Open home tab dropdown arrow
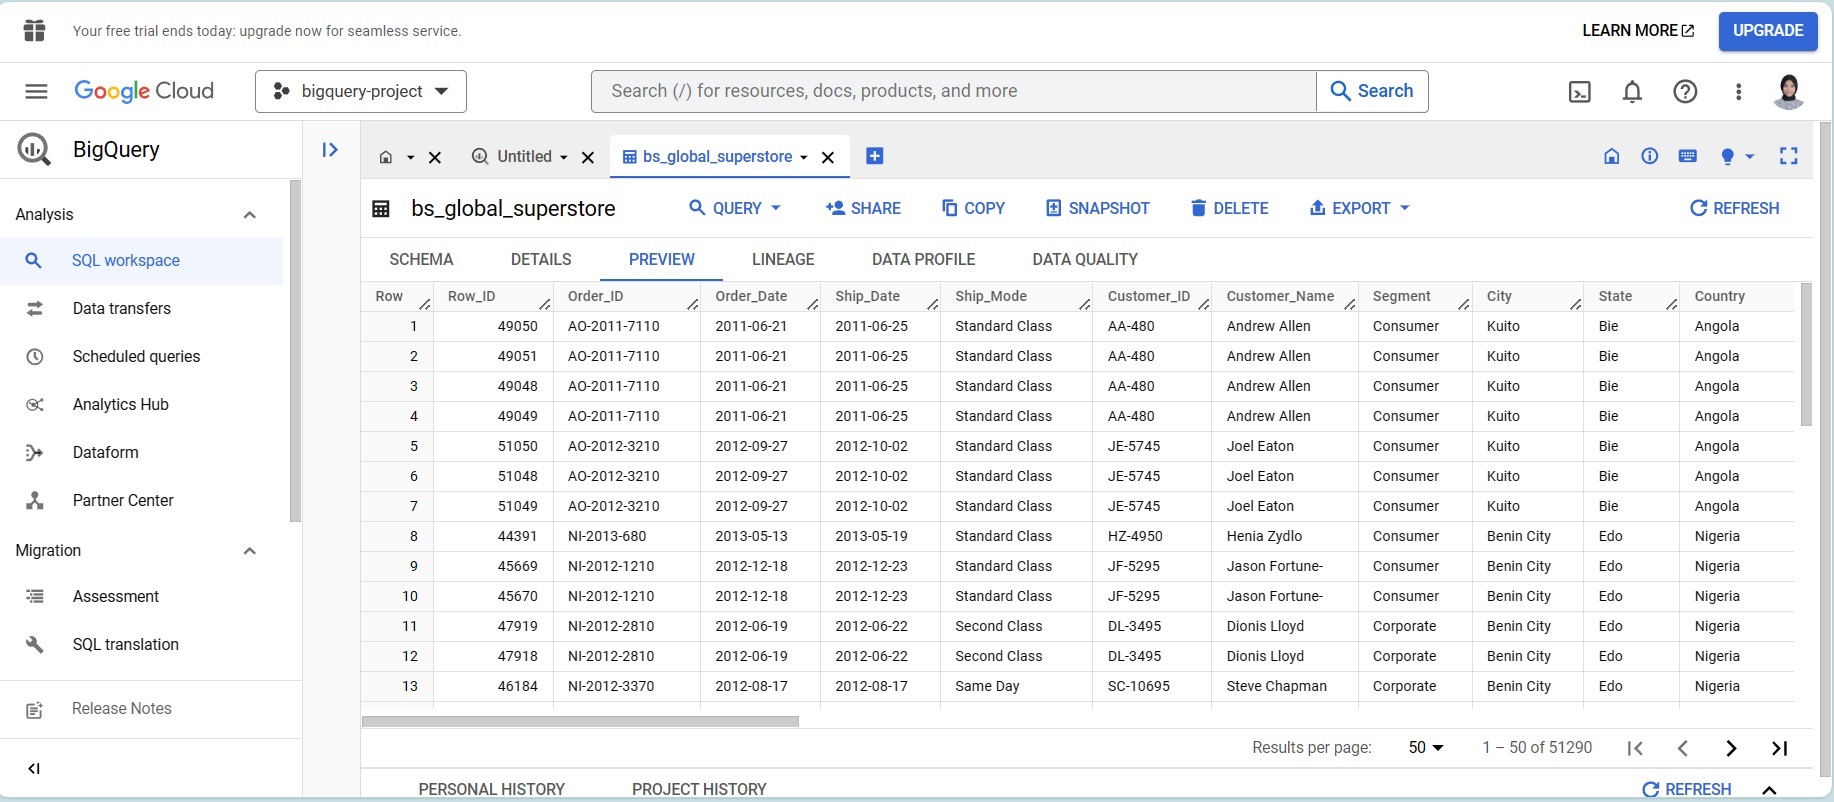 click(410, 158)
